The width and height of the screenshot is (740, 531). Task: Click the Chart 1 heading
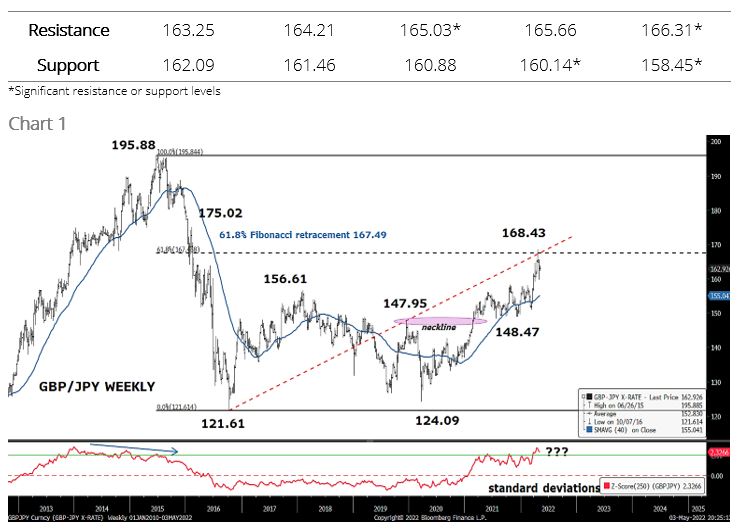coord(37,123)
